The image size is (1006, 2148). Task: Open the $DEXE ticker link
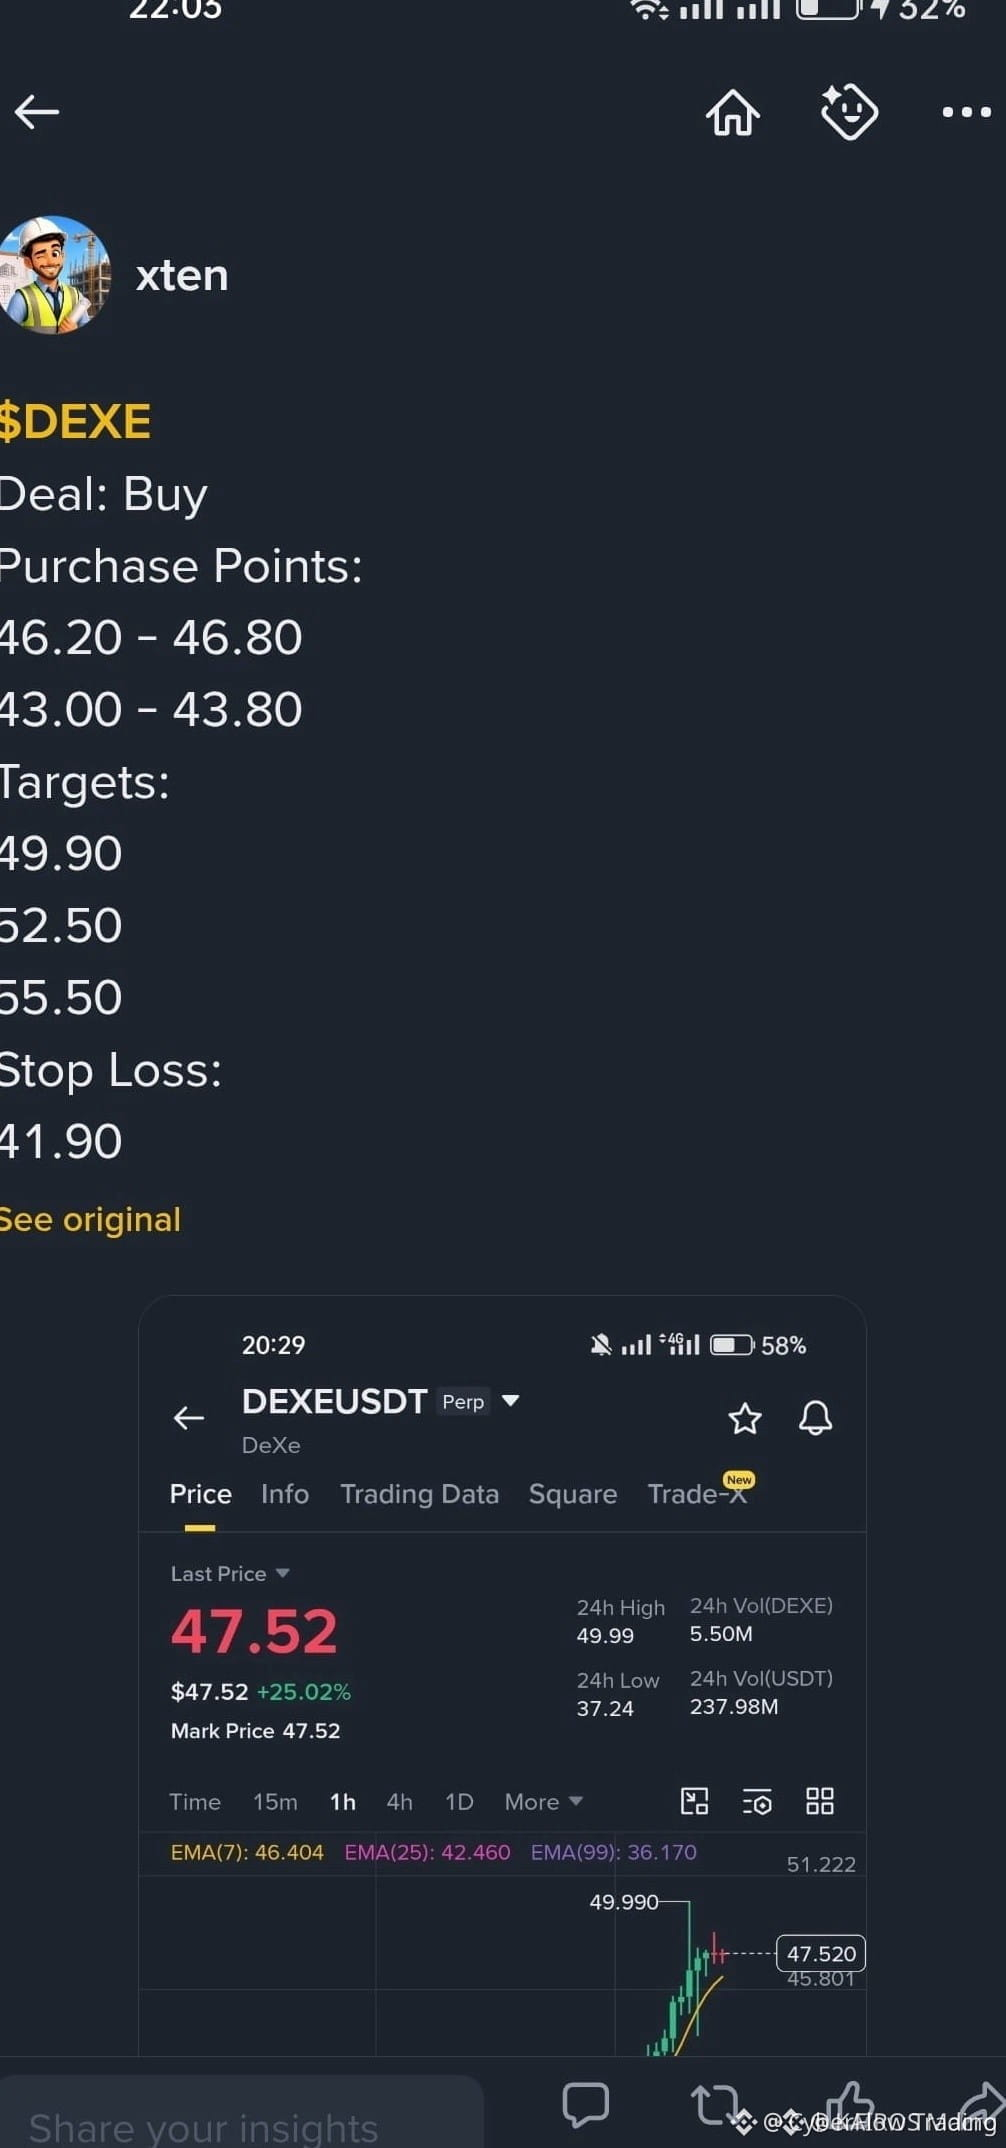[75, 421]
